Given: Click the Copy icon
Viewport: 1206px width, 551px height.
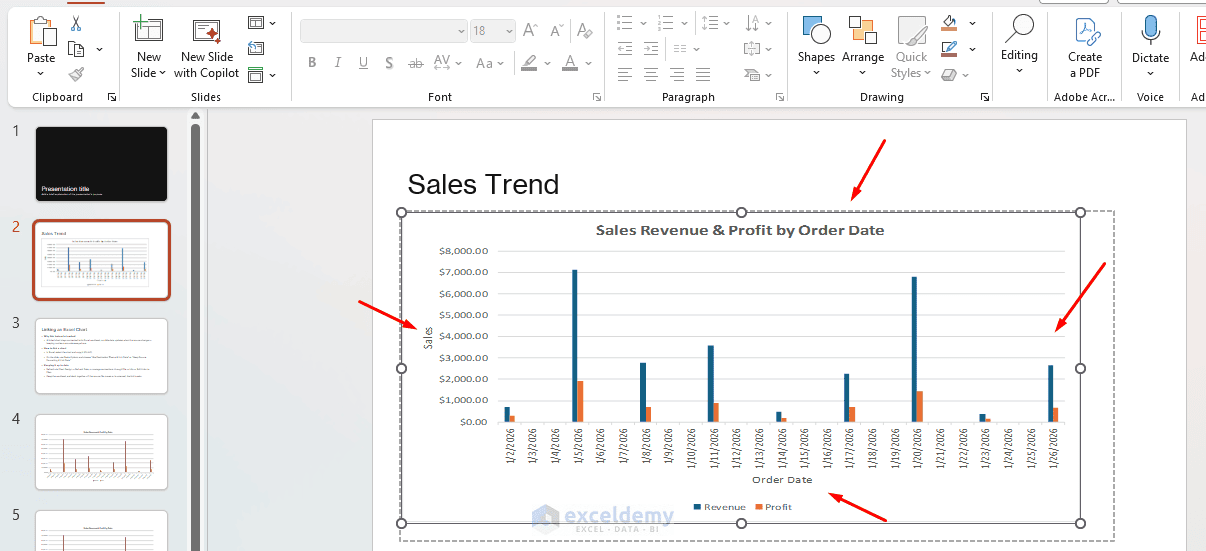Looking at the screenshot, I should tap(76, 49).
